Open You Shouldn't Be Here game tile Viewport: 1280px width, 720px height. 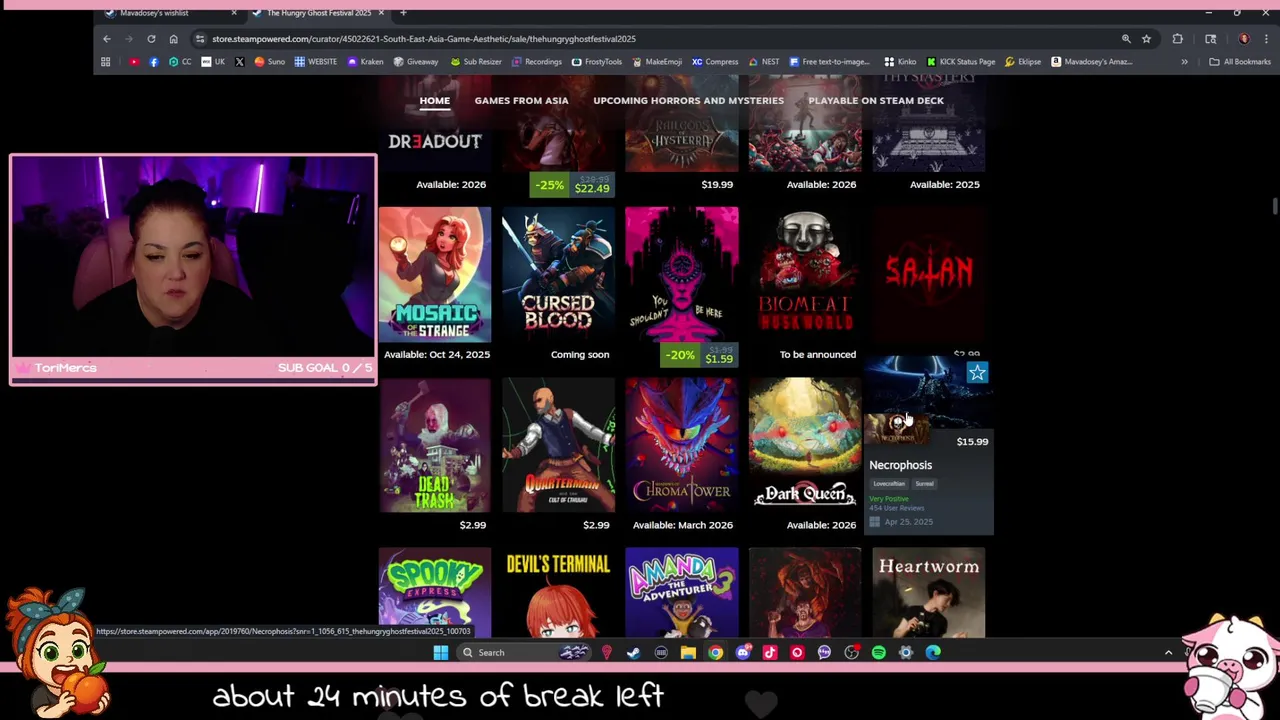tap(682, 275)
